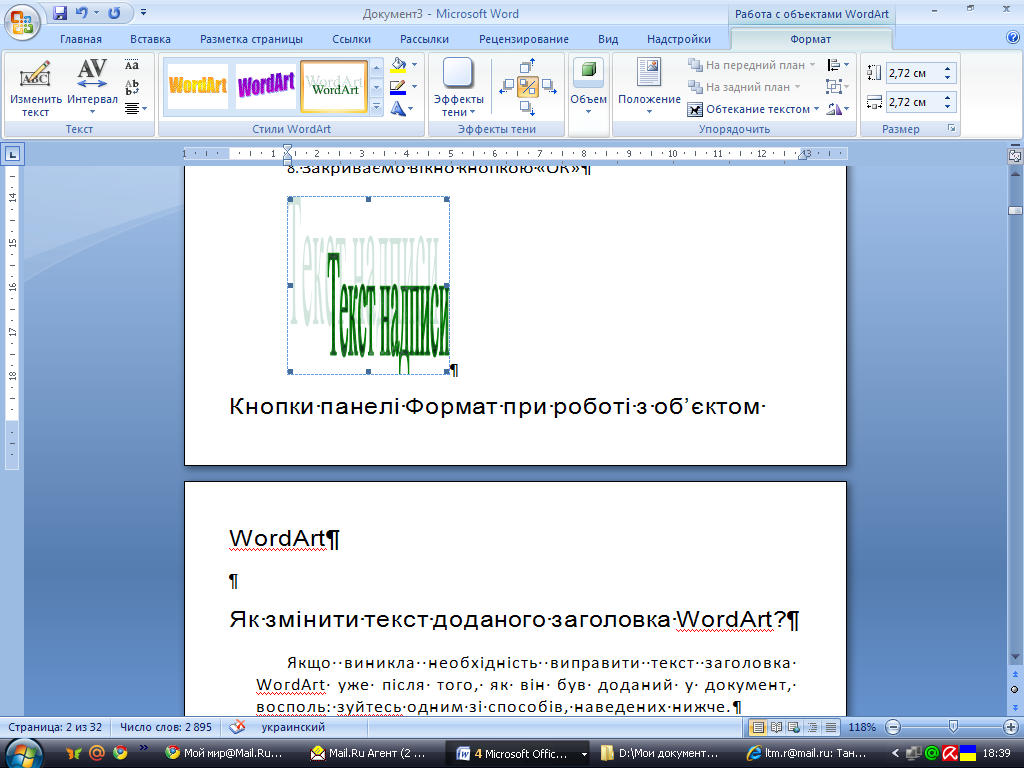Apply the purple slanted WordArt style
This screenshot has height=768, width=1024.
pyautogui.click(x=266, y=86)
